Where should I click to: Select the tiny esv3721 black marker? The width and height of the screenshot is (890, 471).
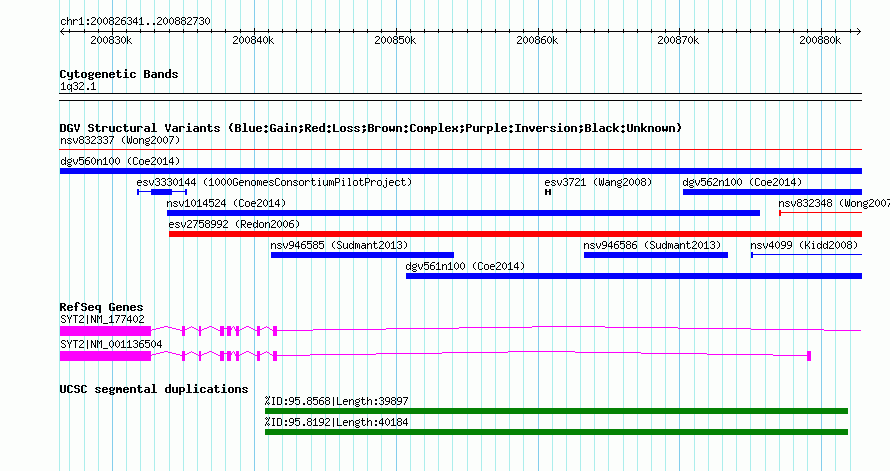point(548,192)
